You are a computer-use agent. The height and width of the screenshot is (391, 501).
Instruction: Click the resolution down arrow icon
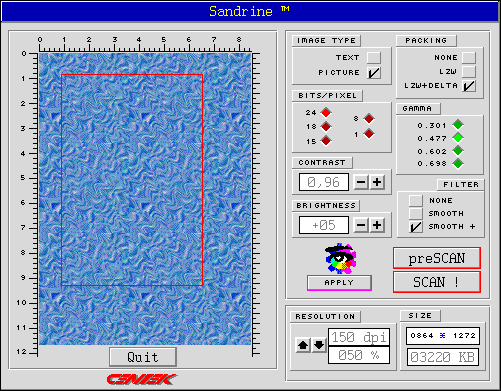pos(319,345)
